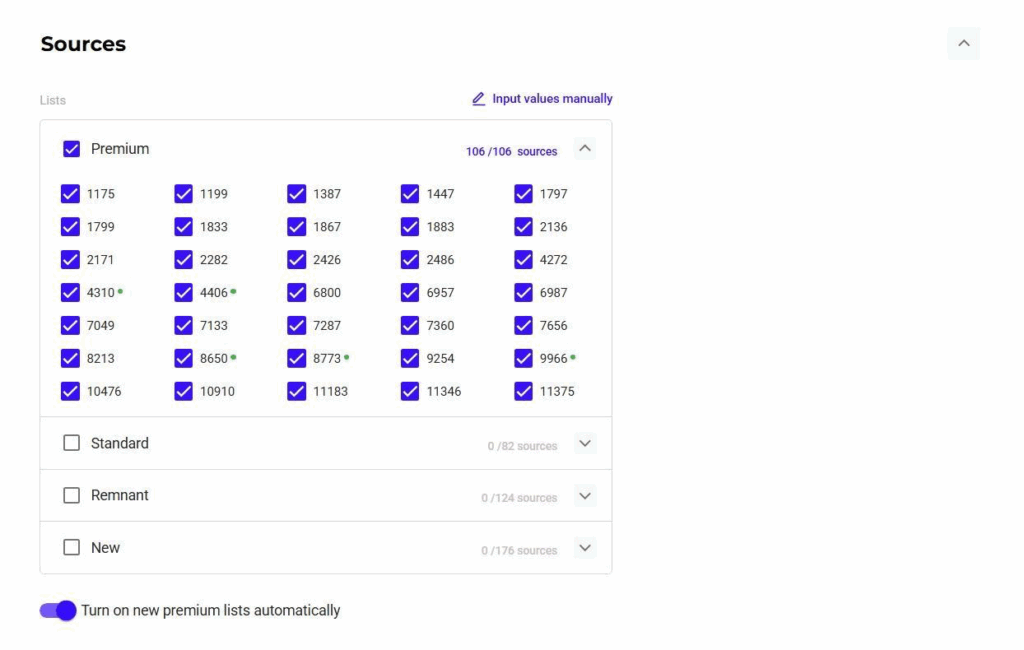Viewport: 1024px width, 650px height.
Task: Collapse the Sources section with top-right chevron
Action: click(963, 44)
